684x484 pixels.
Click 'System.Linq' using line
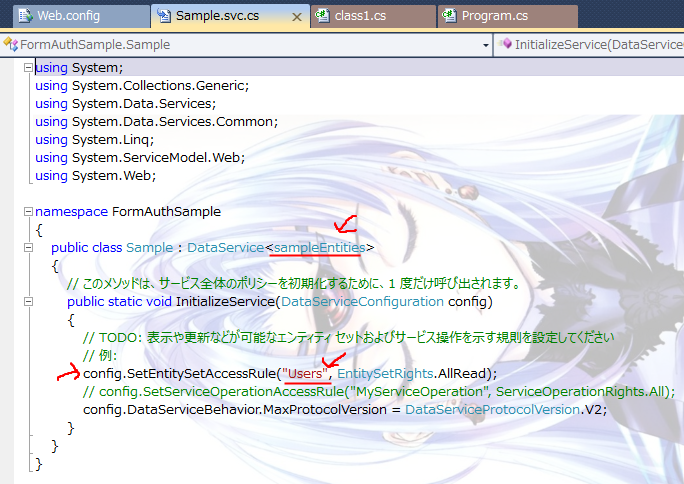click(95, 140)
